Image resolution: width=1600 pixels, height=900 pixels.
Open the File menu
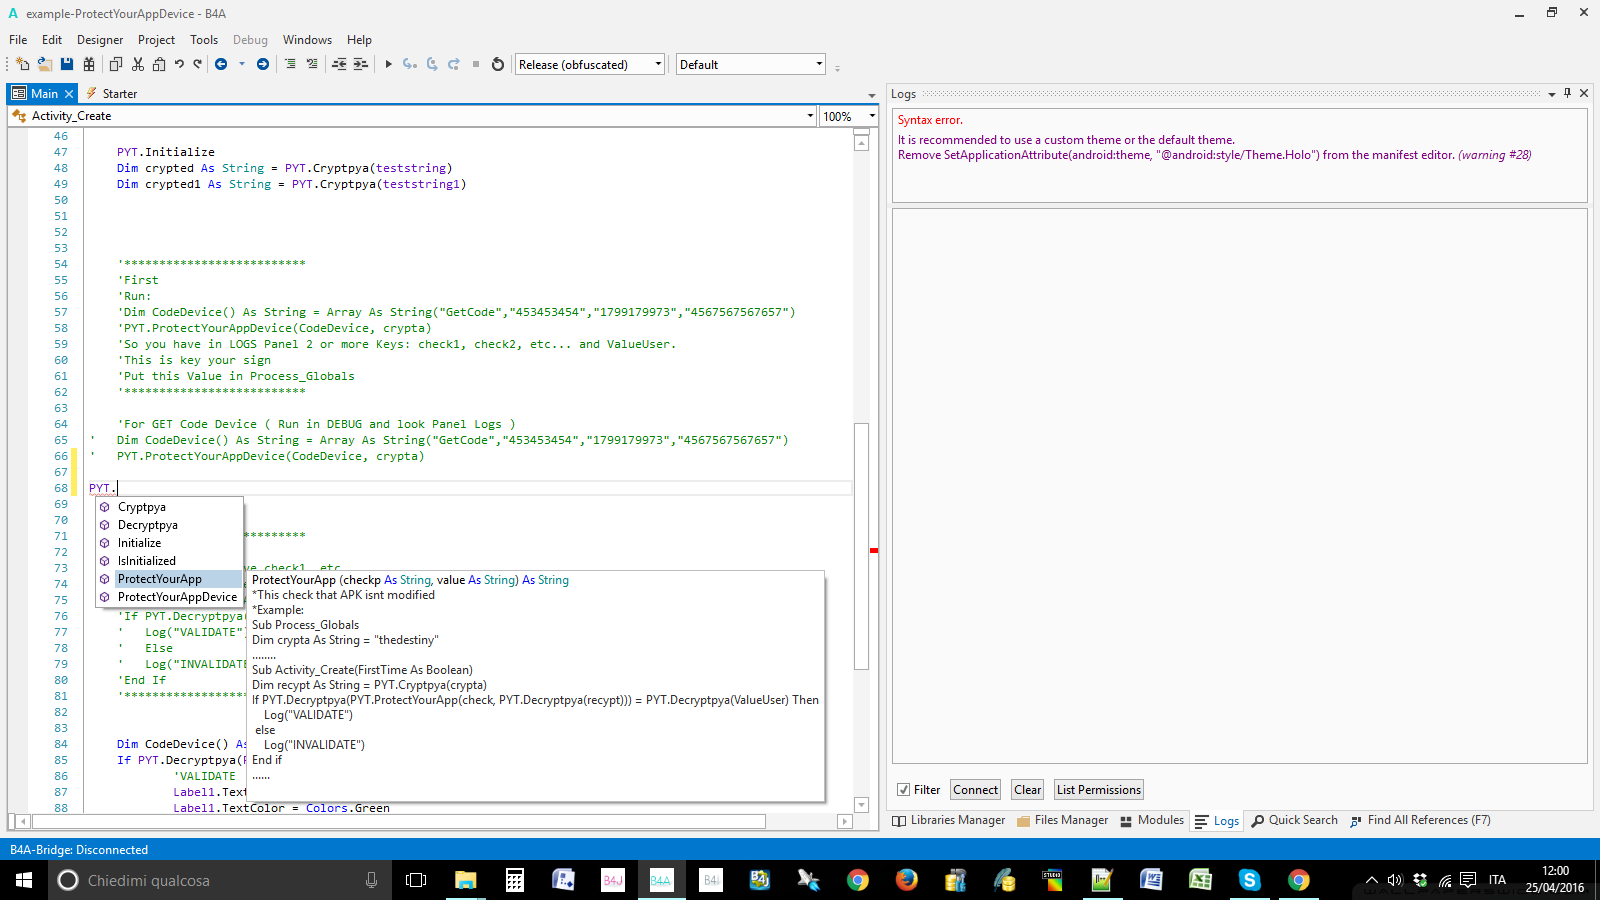18,40
